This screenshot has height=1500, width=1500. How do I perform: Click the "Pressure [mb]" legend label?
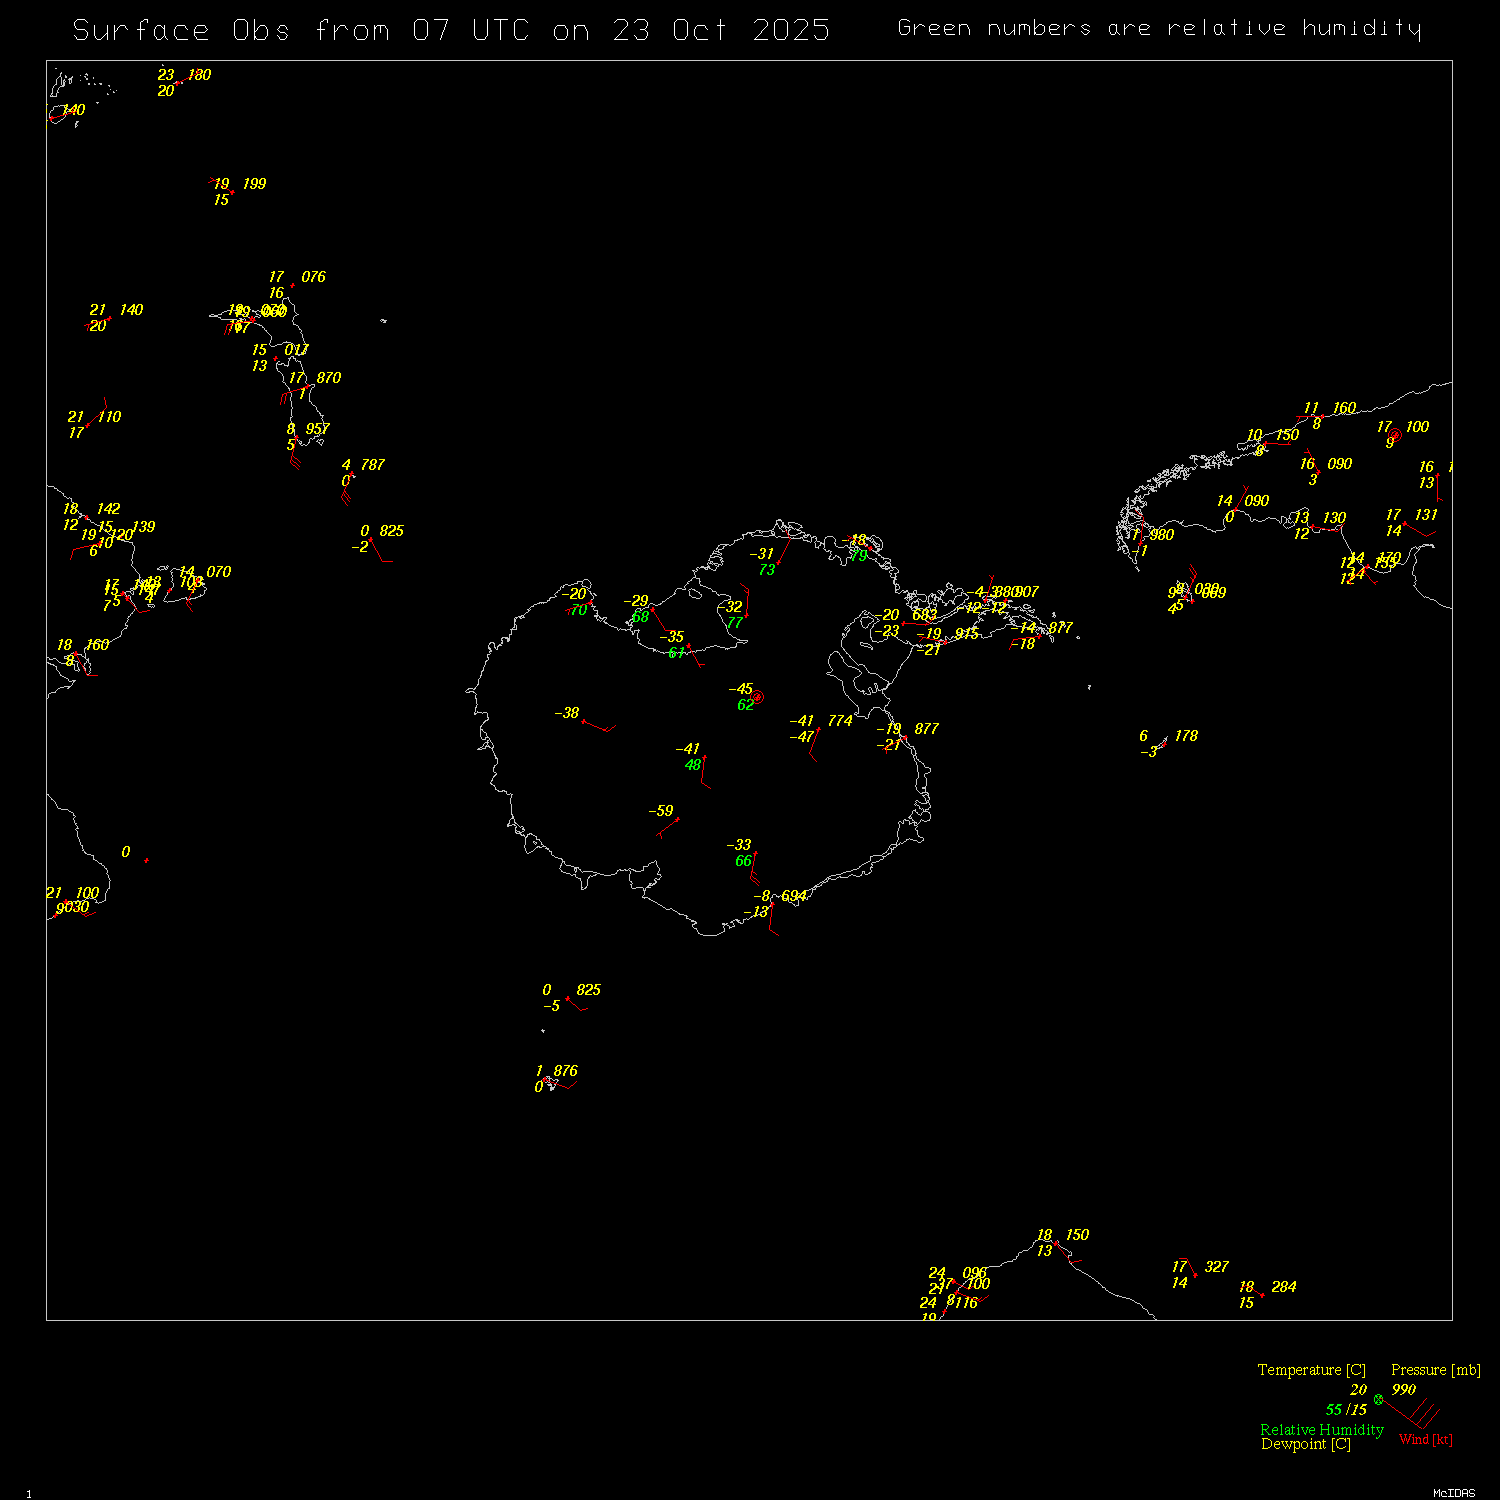pos(1435,1370)
